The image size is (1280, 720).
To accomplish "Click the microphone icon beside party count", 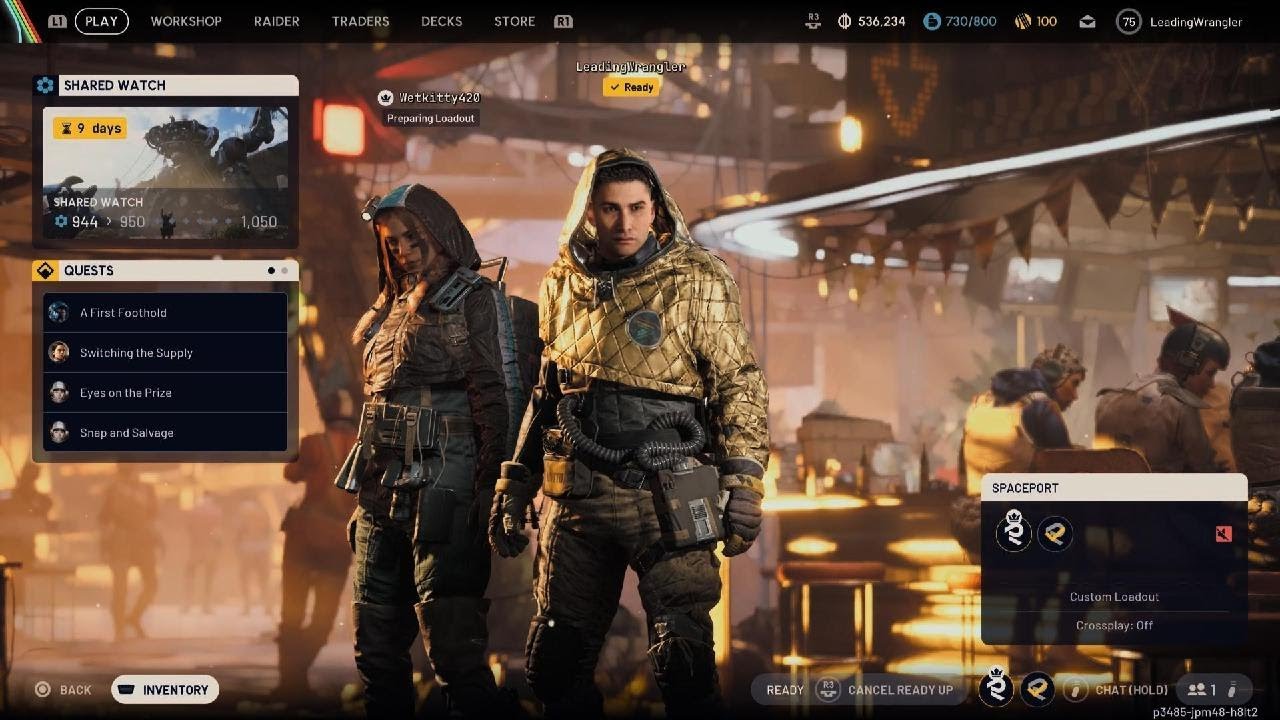I will (x=1232, y=689).
